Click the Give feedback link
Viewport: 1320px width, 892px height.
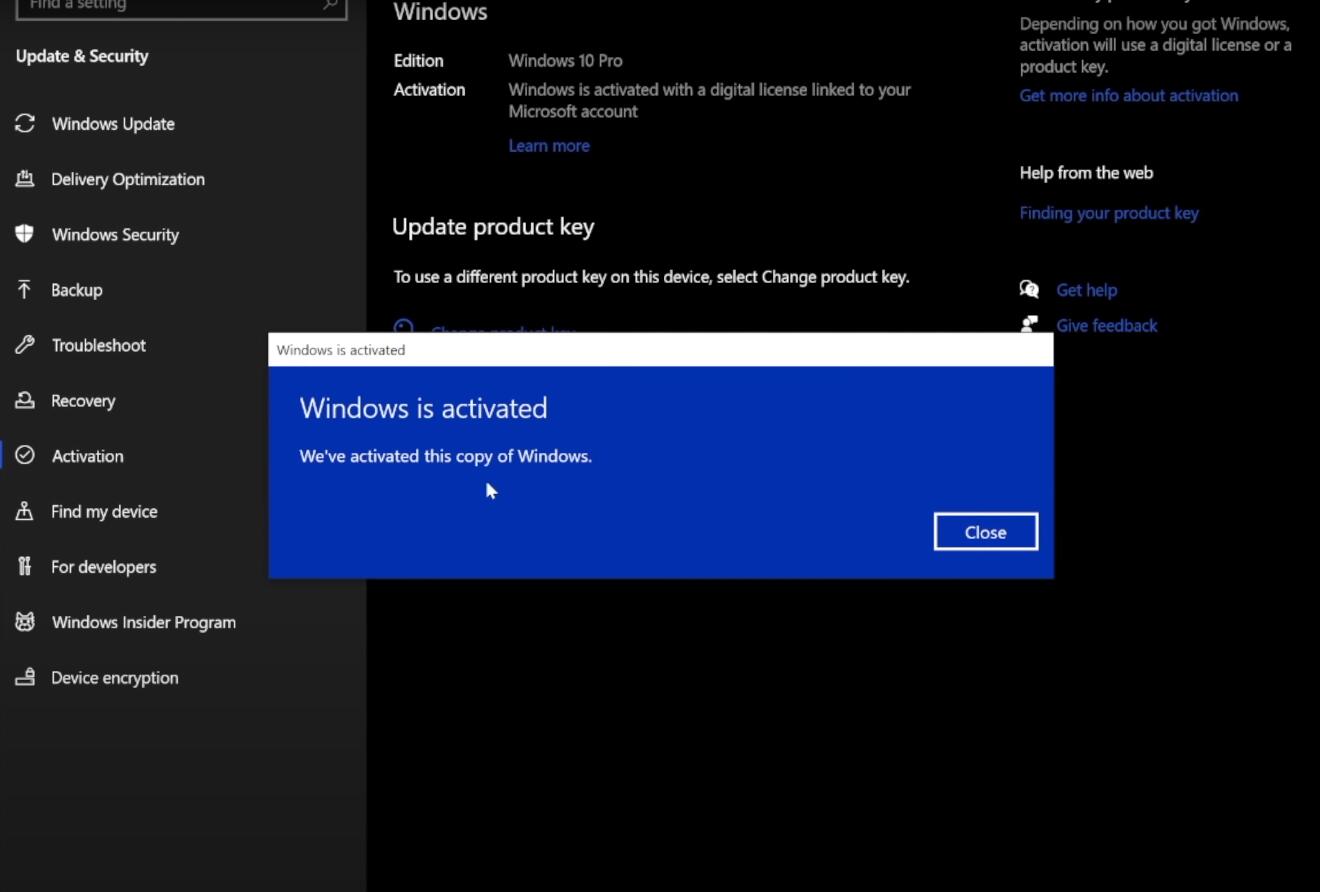click(1106, 326)
